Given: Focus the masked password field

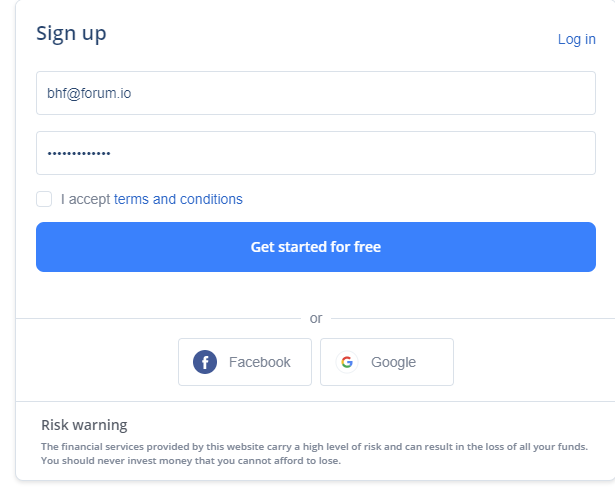Looking at the screenshot, I should 316,153.
